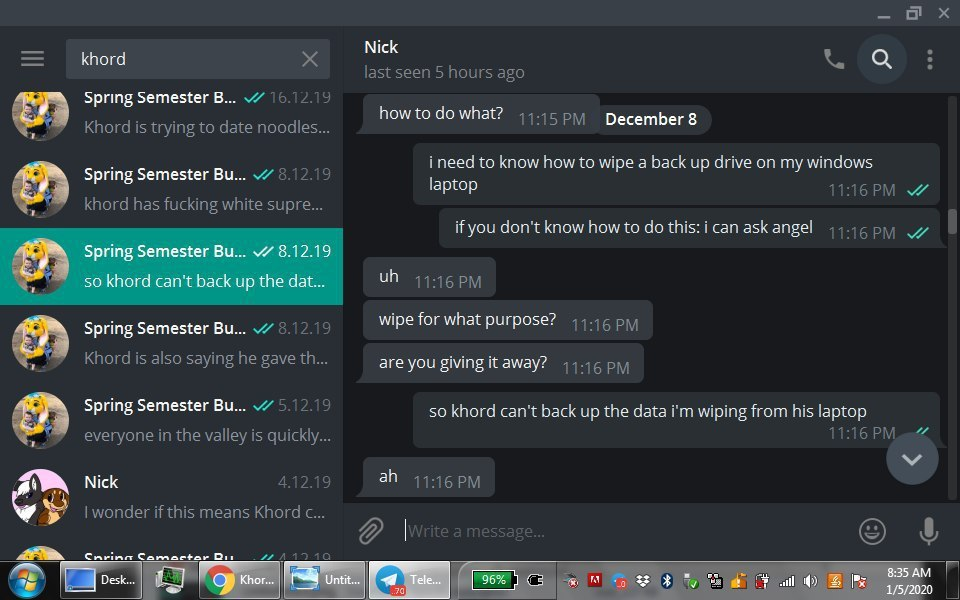The height and width of the screenshot is (600, 960).
Task: Open the Action Center flag icon
Action: tap(859, 580)
